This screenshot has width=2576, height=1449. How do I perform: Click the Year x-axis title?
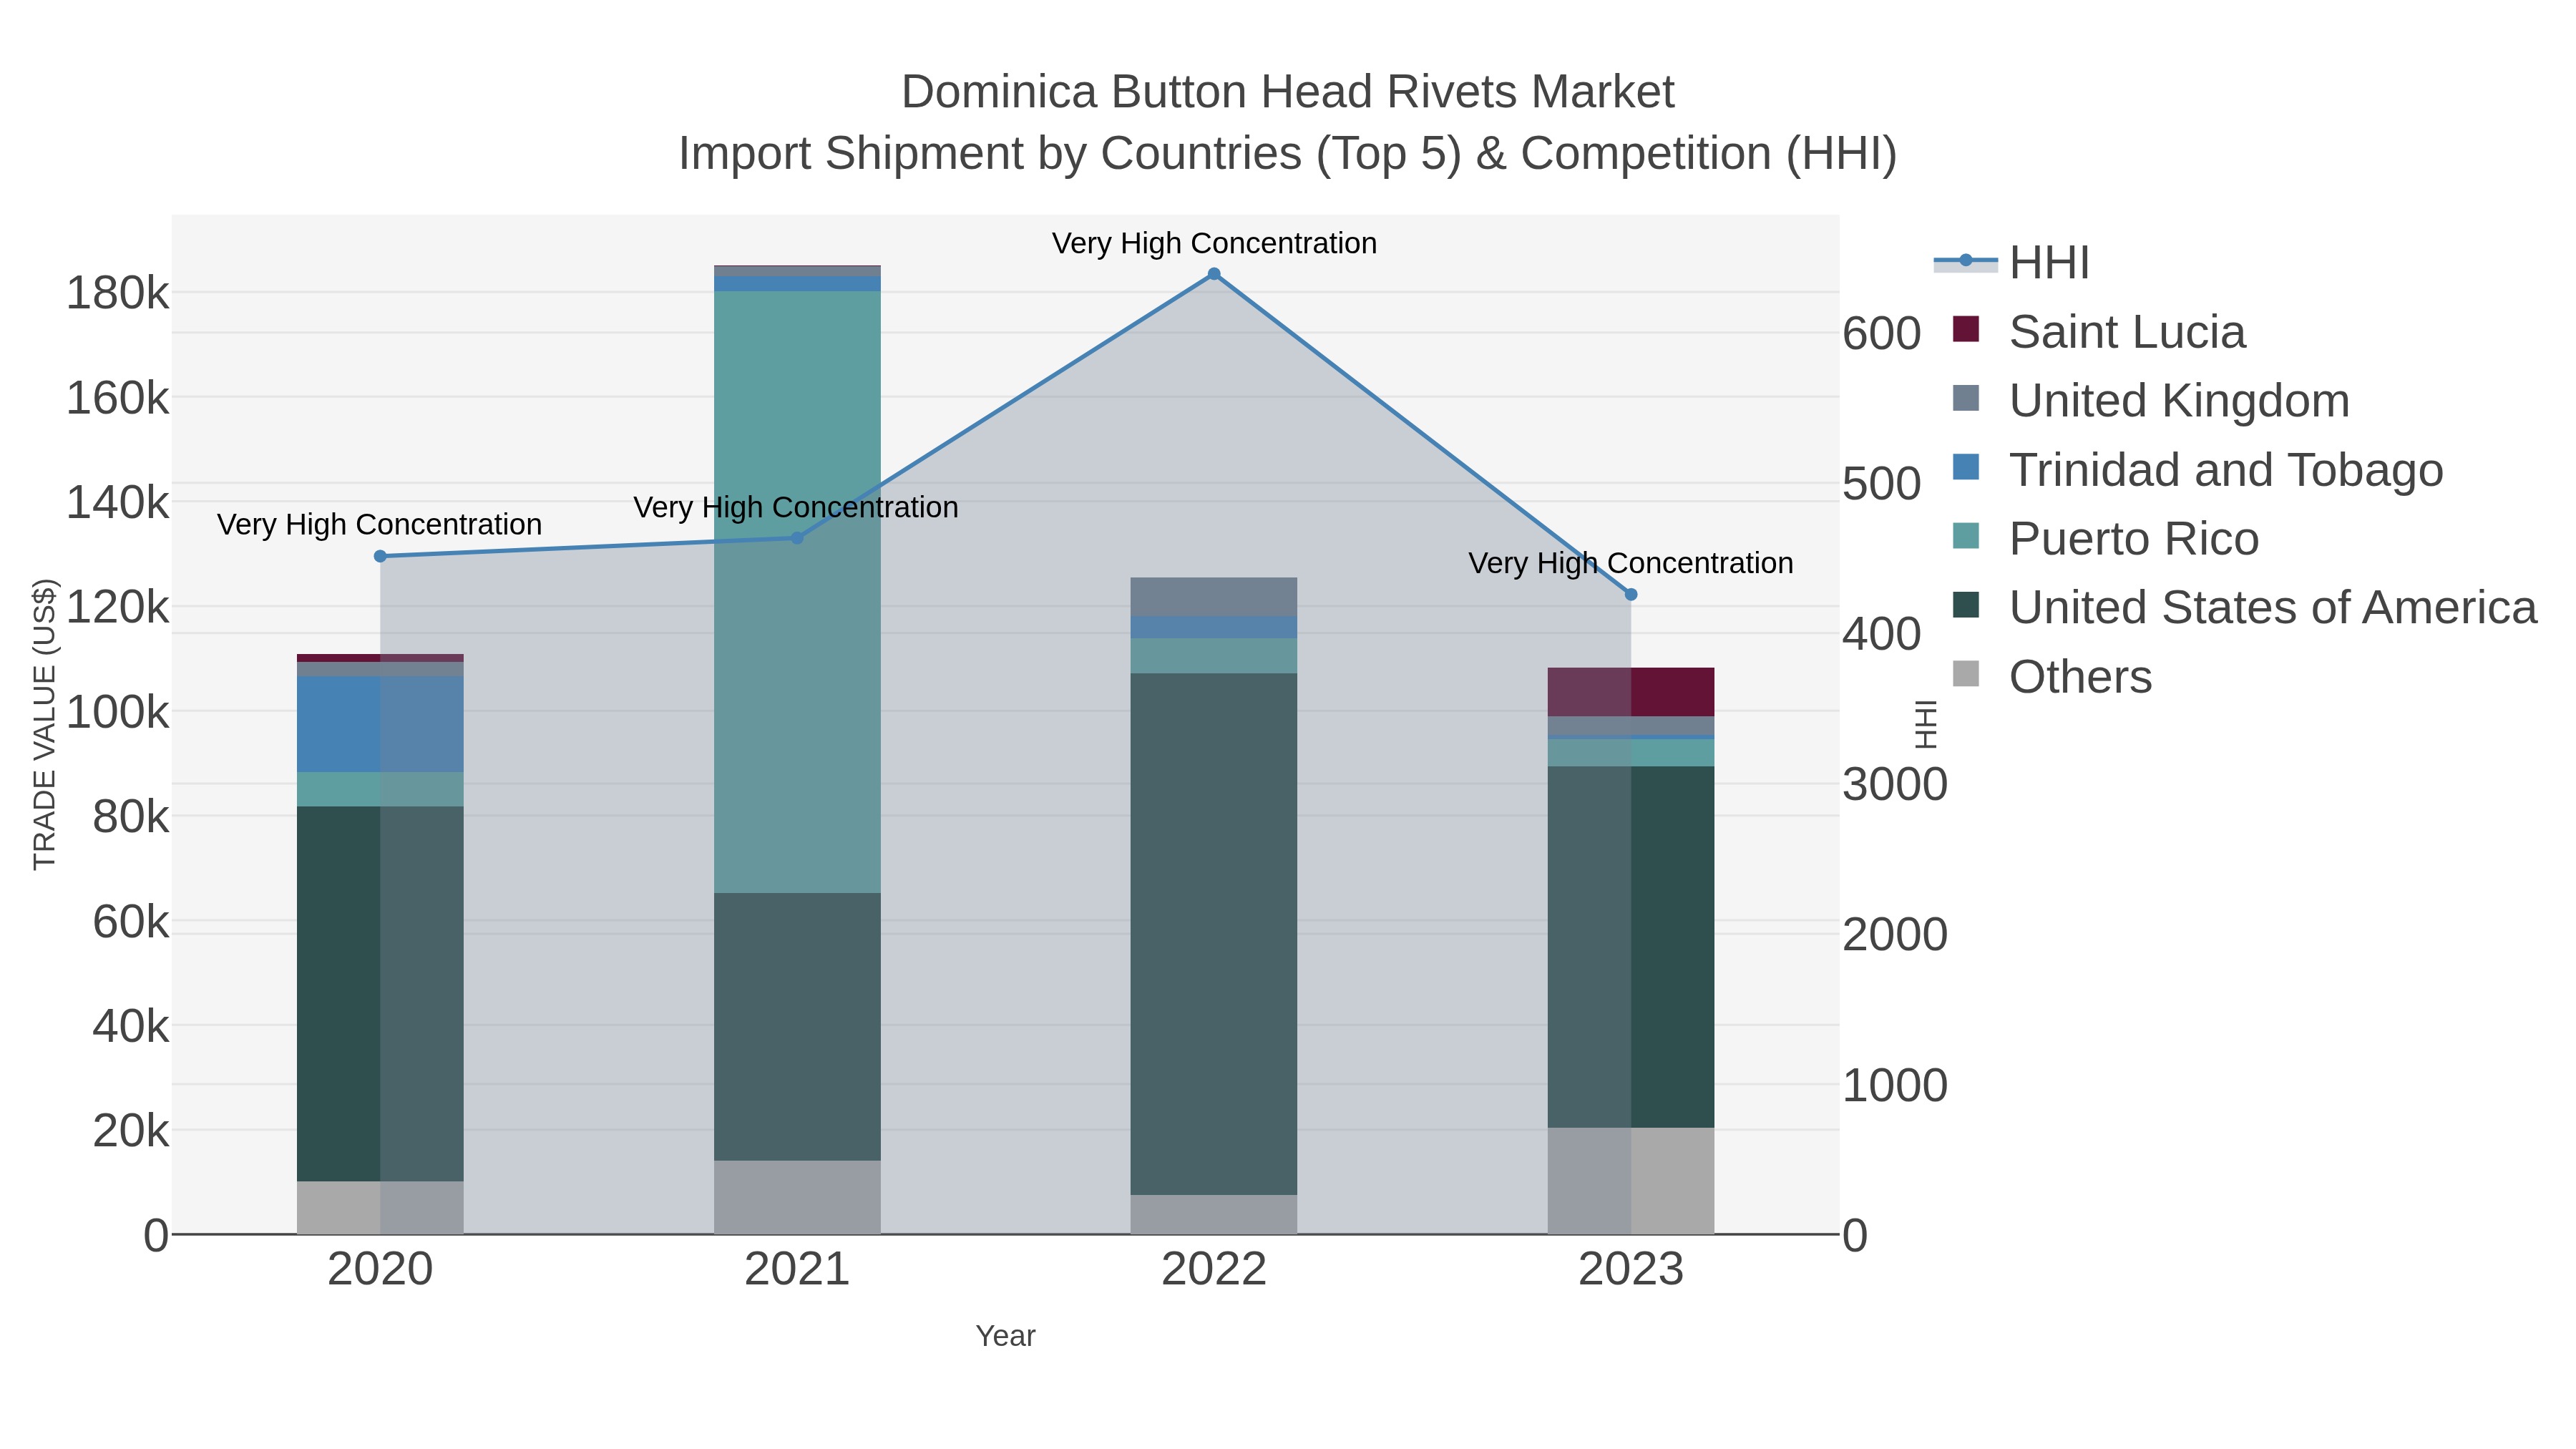click(x=1006, y=1336)
